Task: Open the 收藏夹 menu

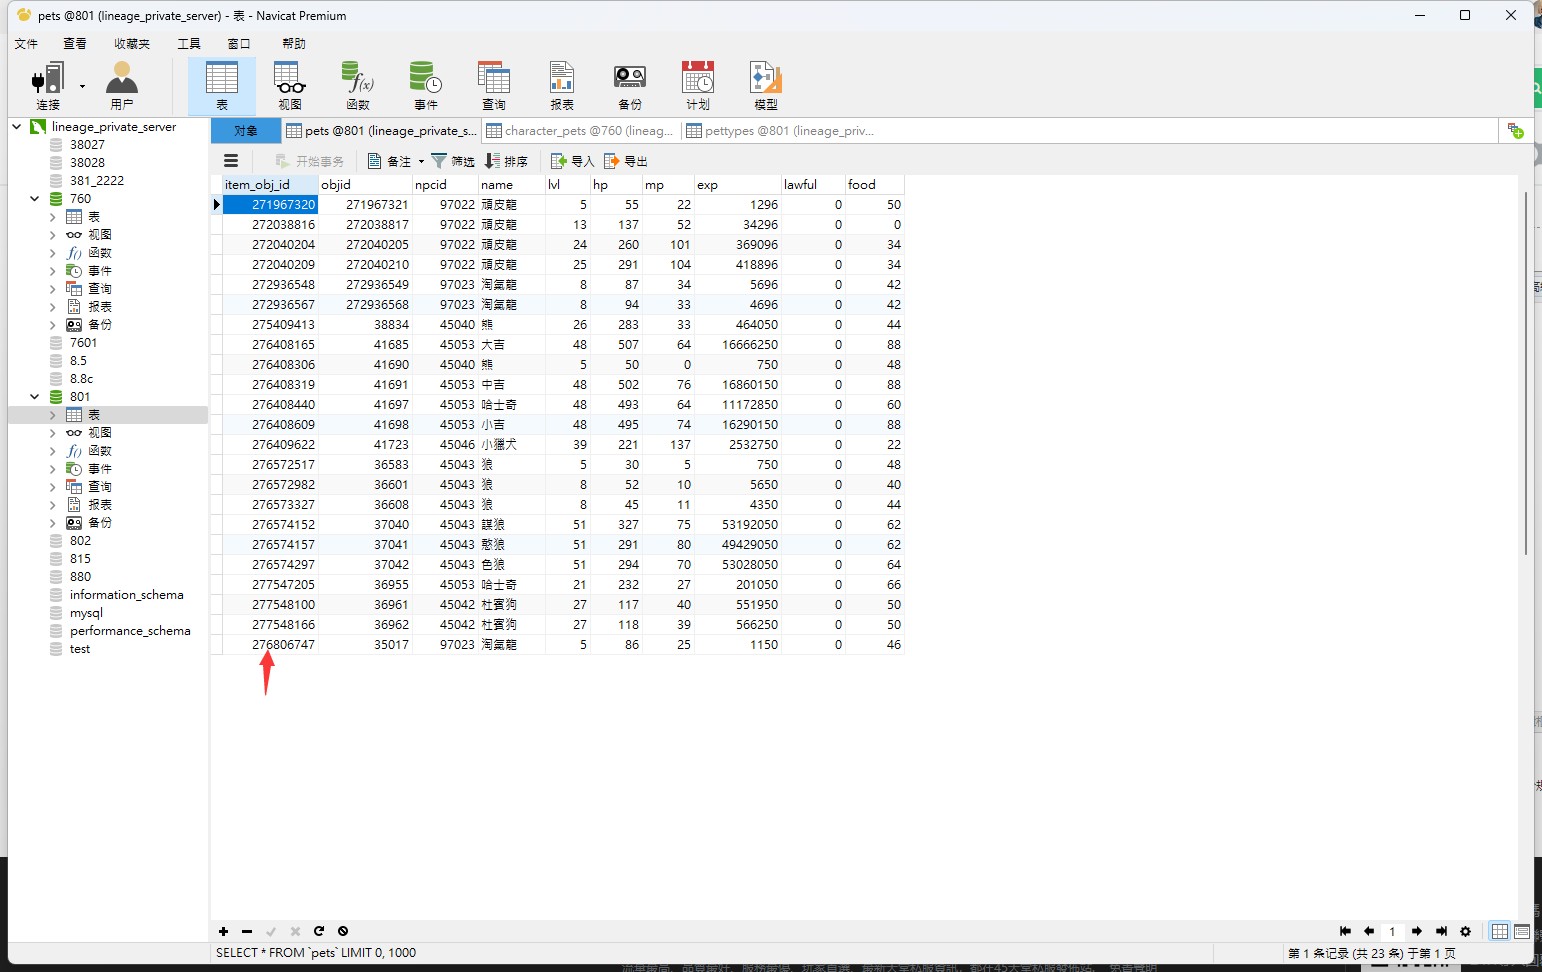Action: click(132, 44)
